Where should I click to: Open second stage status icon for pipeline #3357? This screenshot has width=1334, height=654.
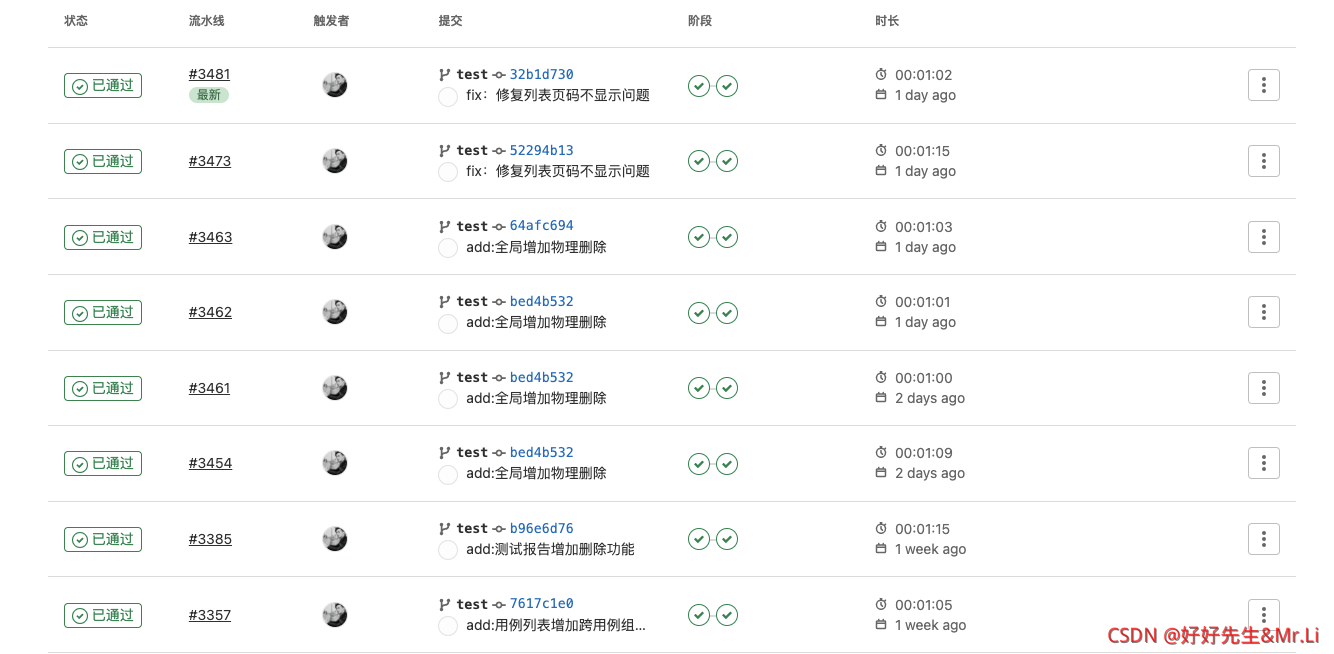727,615
